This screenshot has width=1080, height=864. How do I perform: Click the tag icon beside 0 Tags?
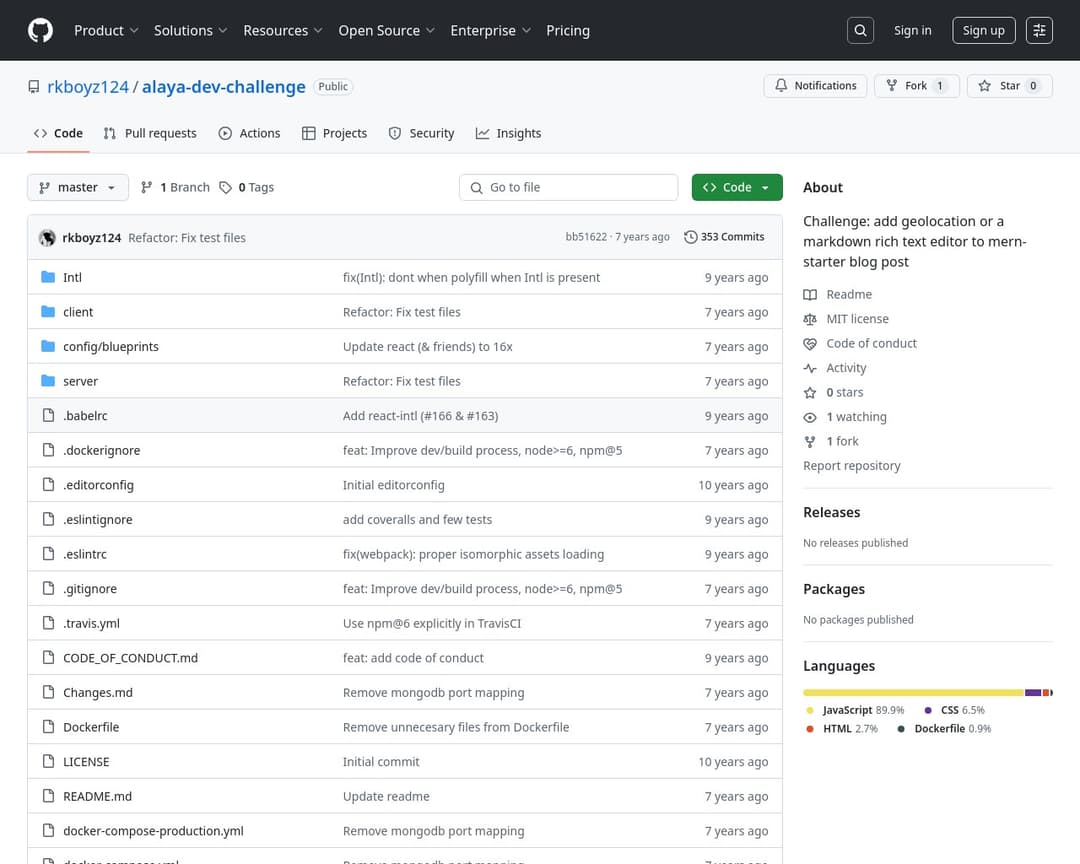[x=225, y=187]
